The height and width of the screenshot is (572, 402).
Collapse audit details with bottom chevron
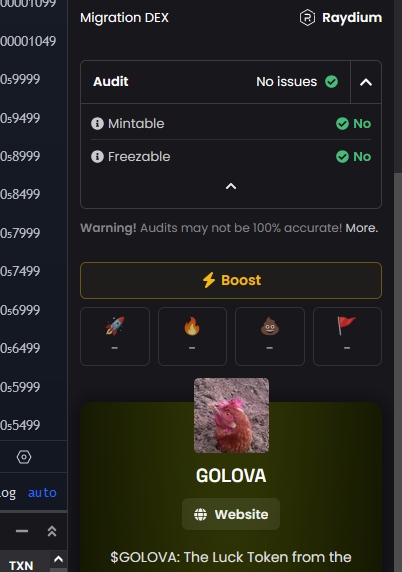point(231,186)
